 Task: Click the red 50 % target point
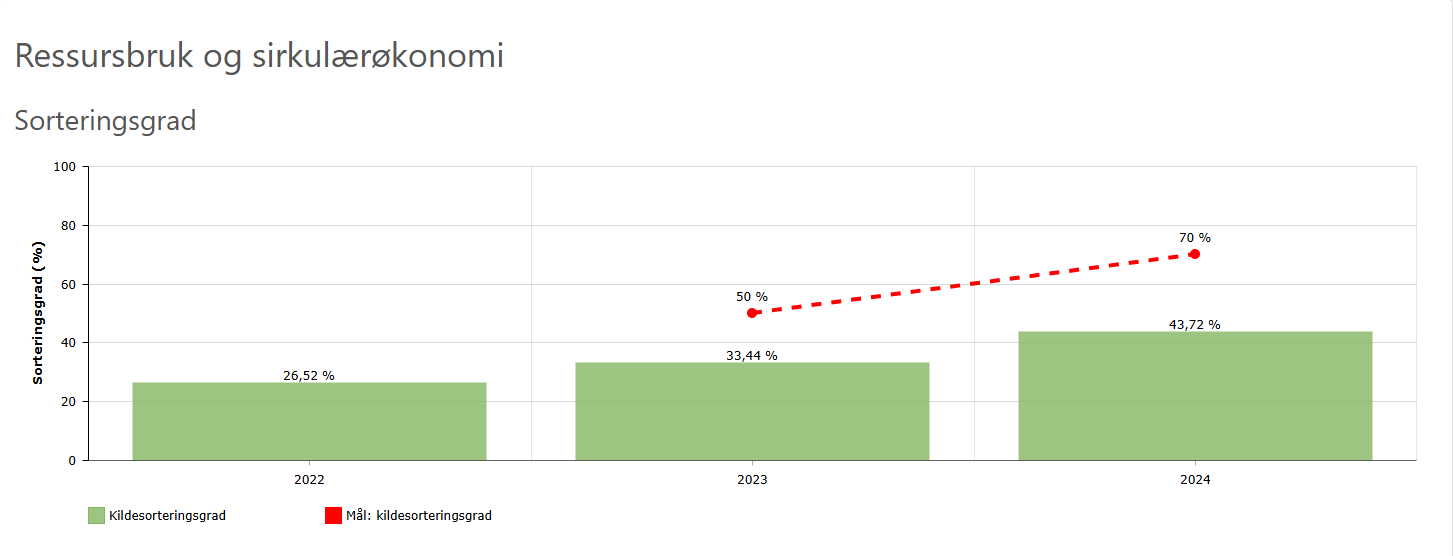click(752, 313)
